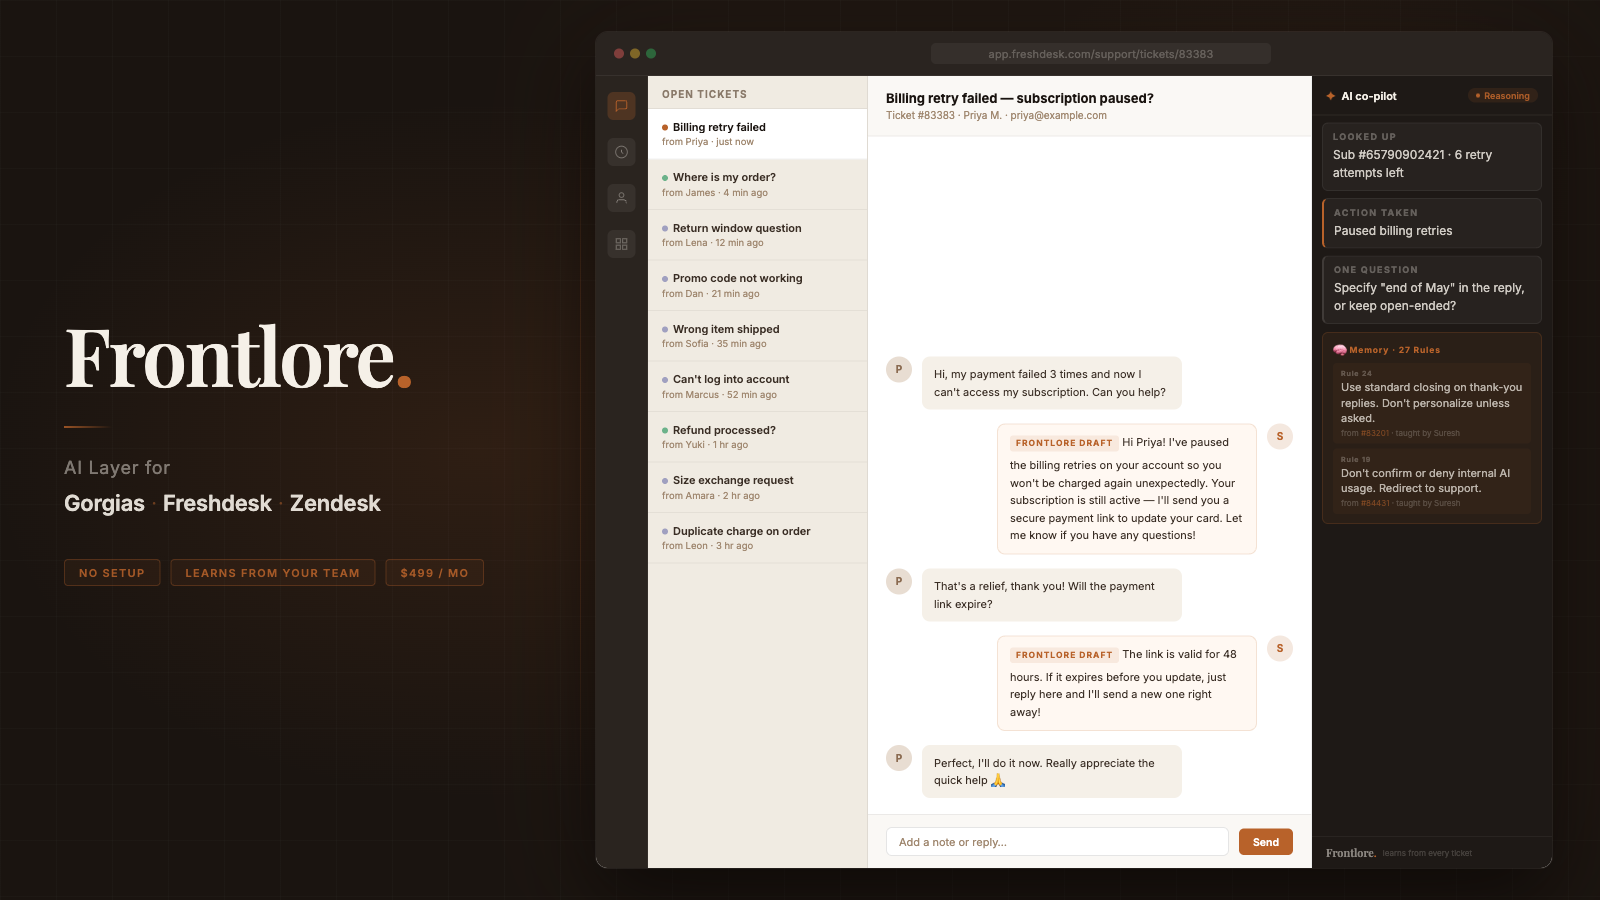This screenshot has width=1600, height=900.
Task: Select Rule 24 memory entry
Action: coord(1431,403)
